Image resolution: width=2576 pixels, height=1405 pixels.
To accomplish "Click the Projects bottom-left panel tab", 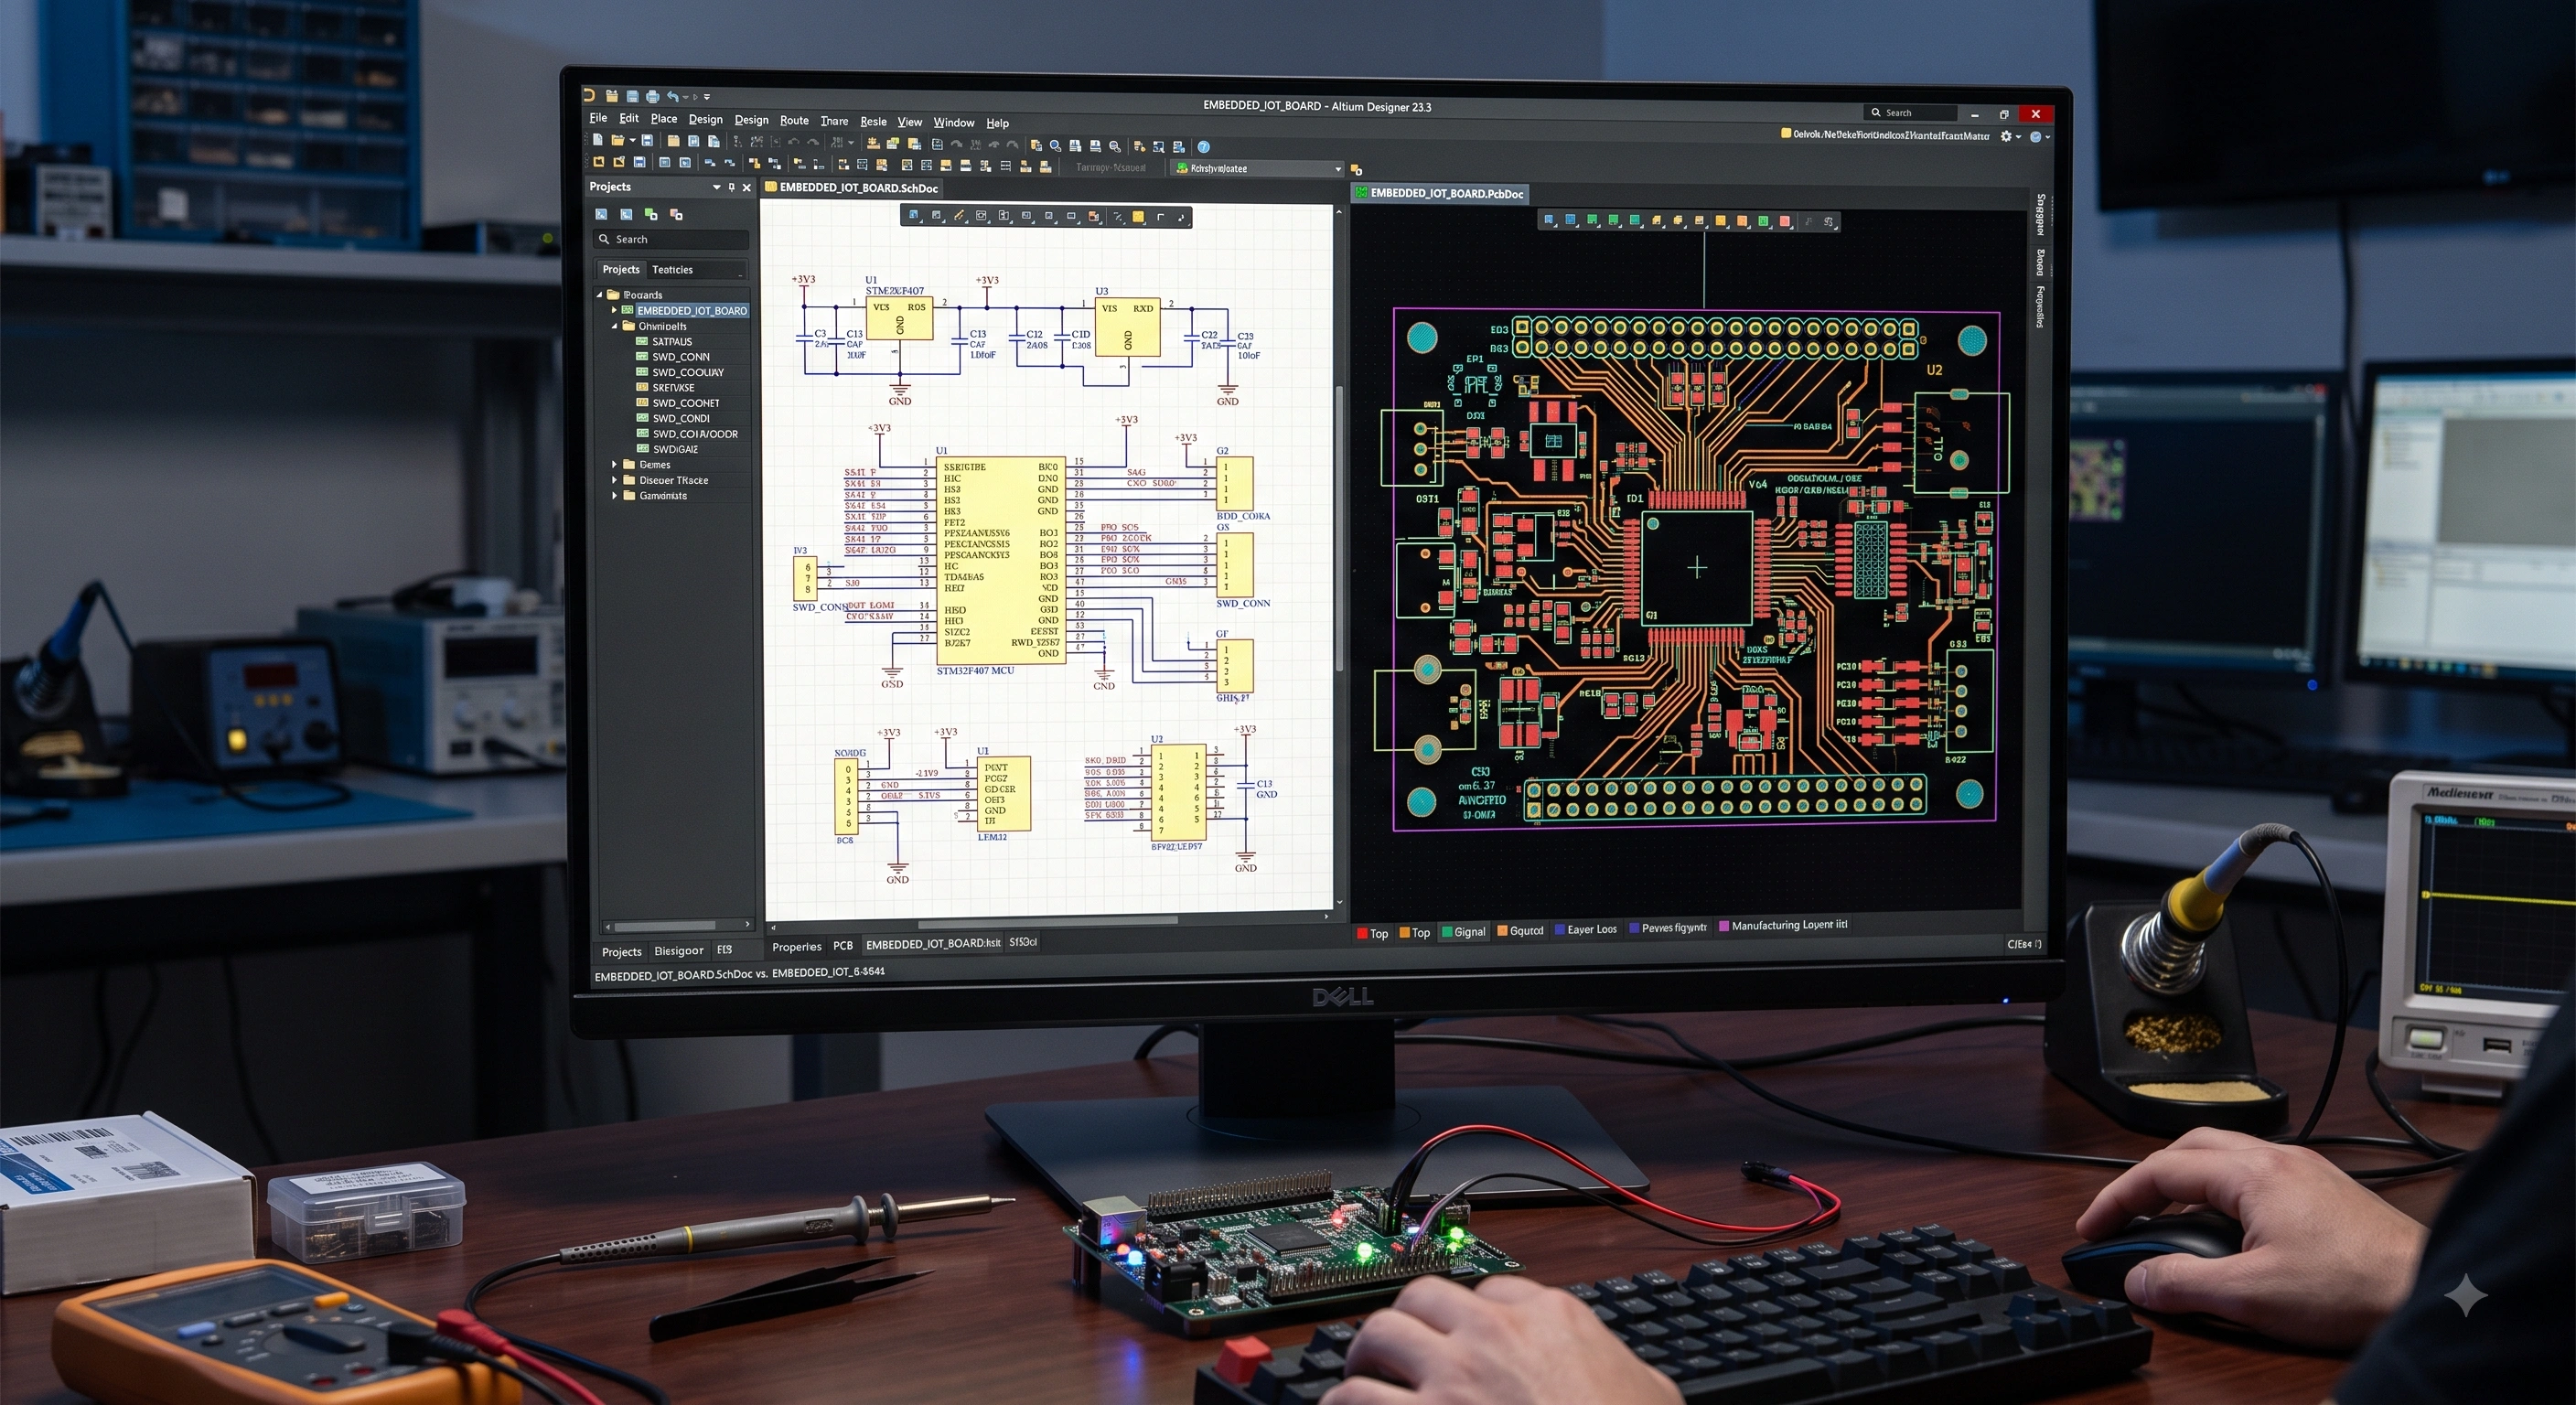I will pyautogui.click(x=621, y=952).
